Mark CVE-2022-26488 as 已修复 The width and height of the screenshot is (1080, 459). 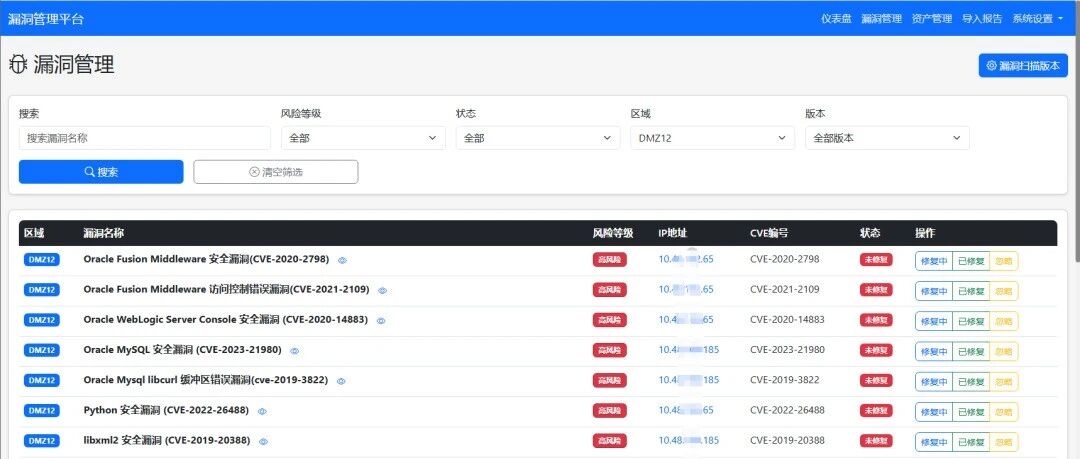[x=971, y=411]
